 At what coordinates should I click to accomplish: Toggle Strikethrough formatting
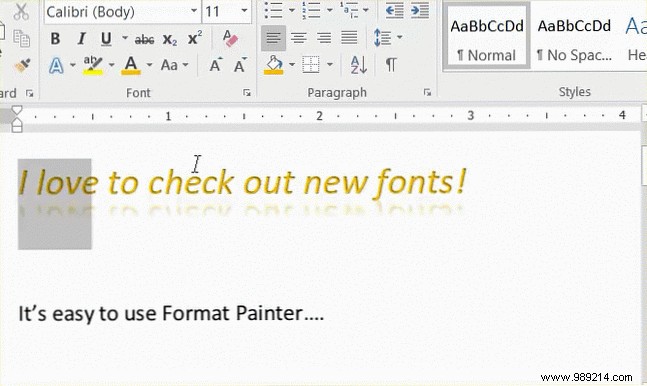point(144,40)
